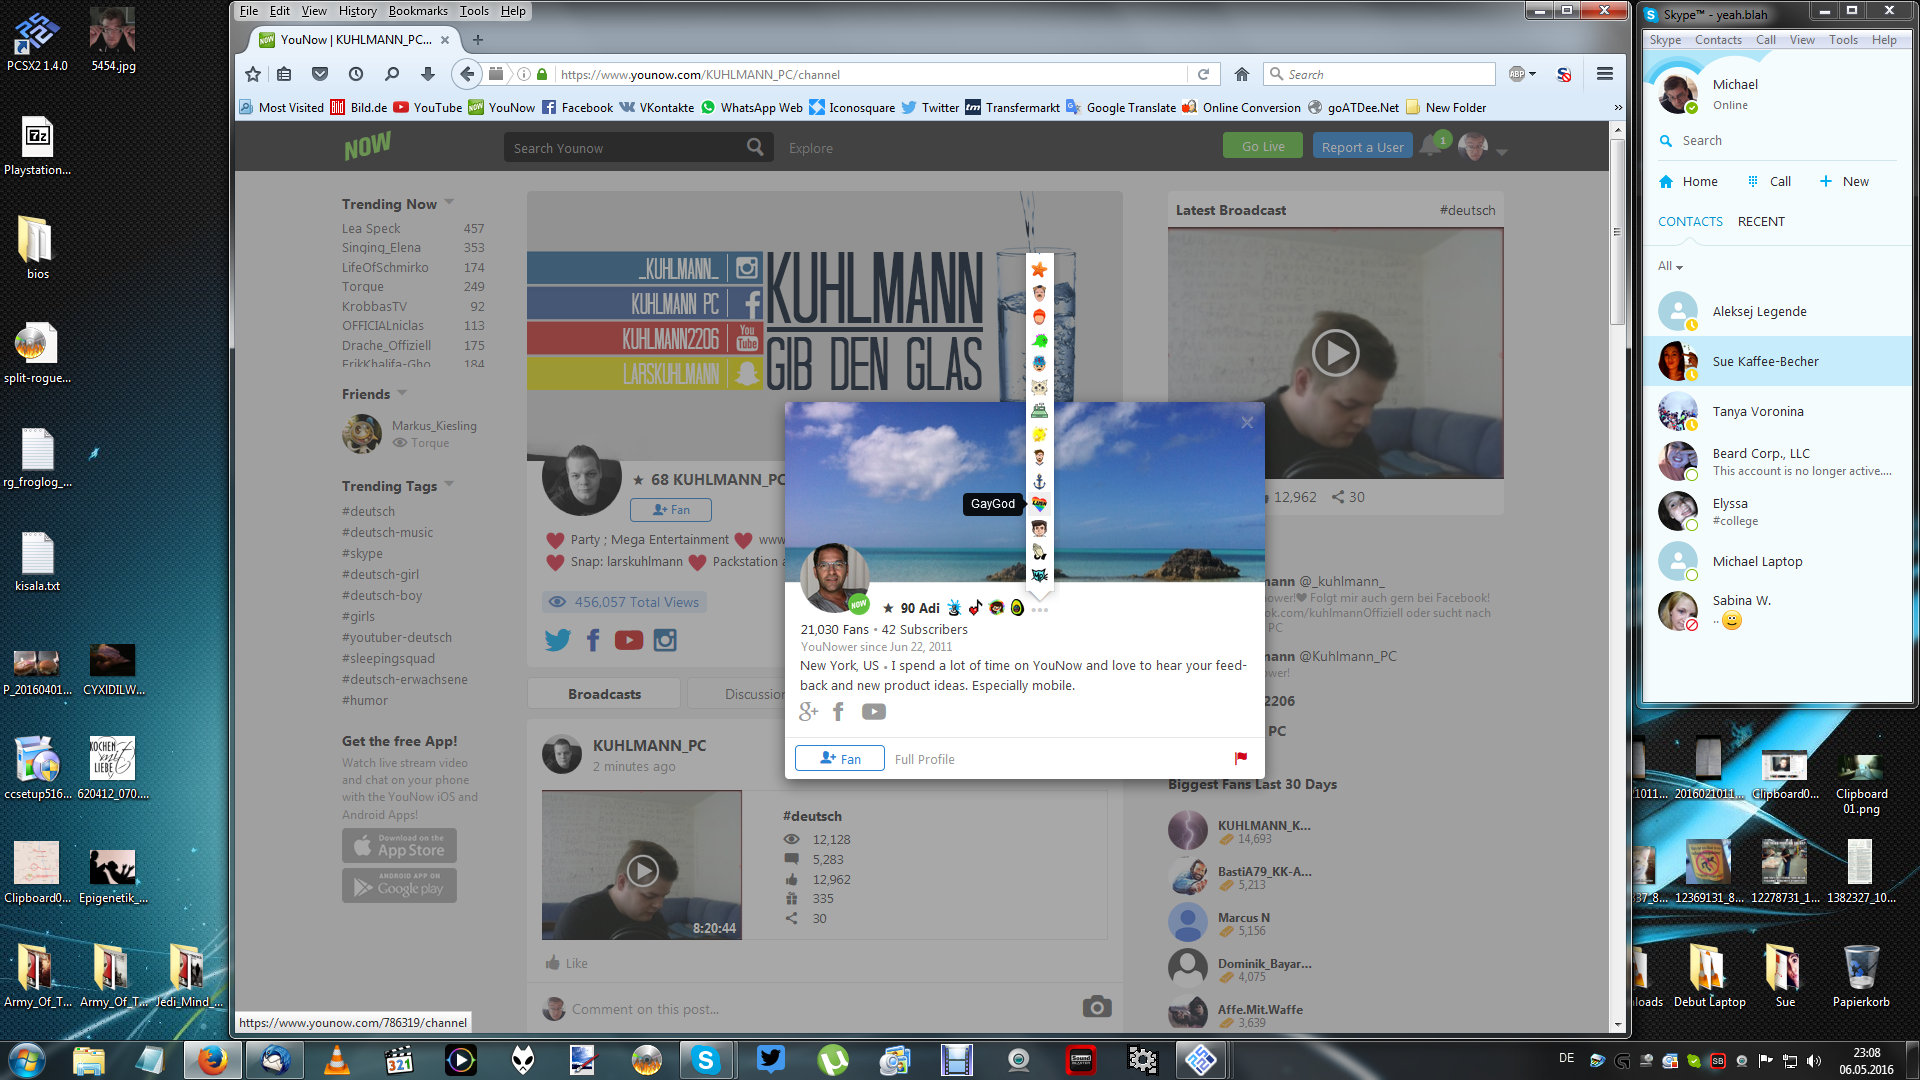
Task: Click the Firefox back arrow
Action: click(466, 74)
